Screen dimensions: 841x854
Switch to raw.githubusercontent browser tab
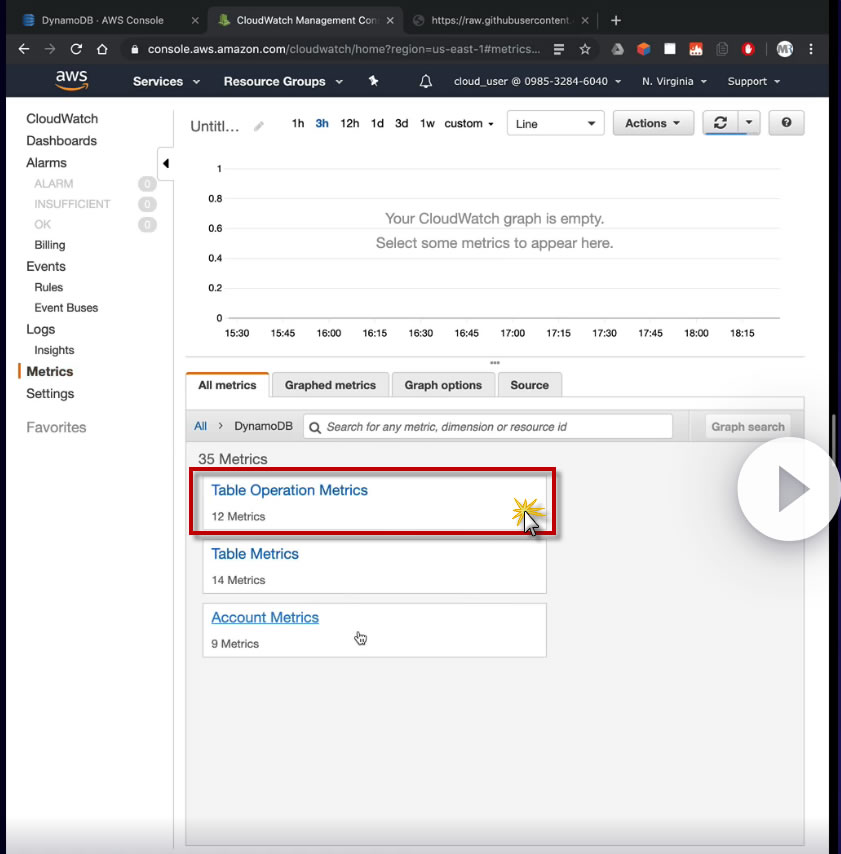pos(499,21)
